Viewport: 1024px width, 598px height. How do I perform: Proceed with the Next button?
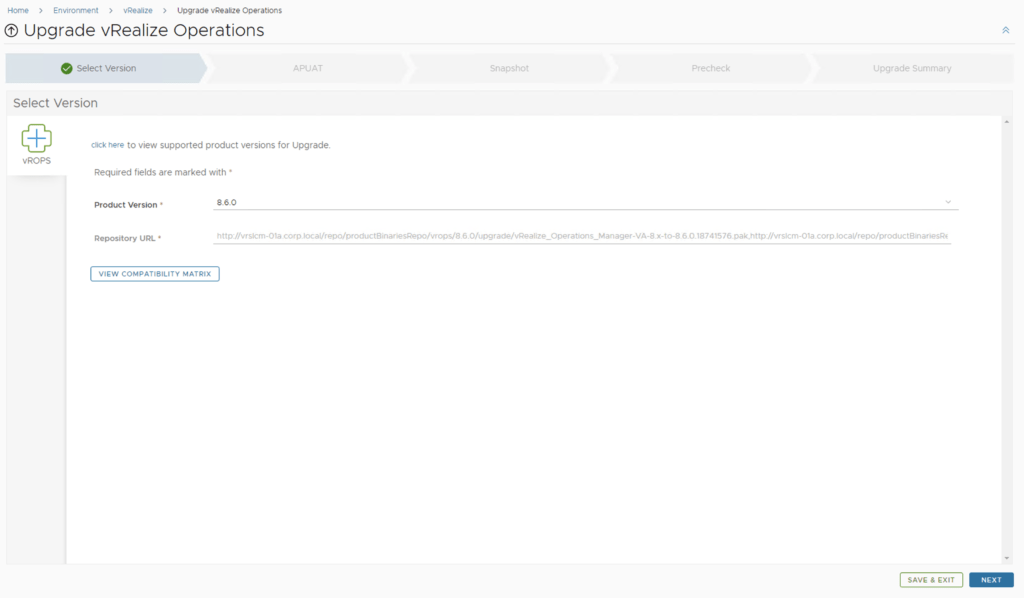[991, 580]
